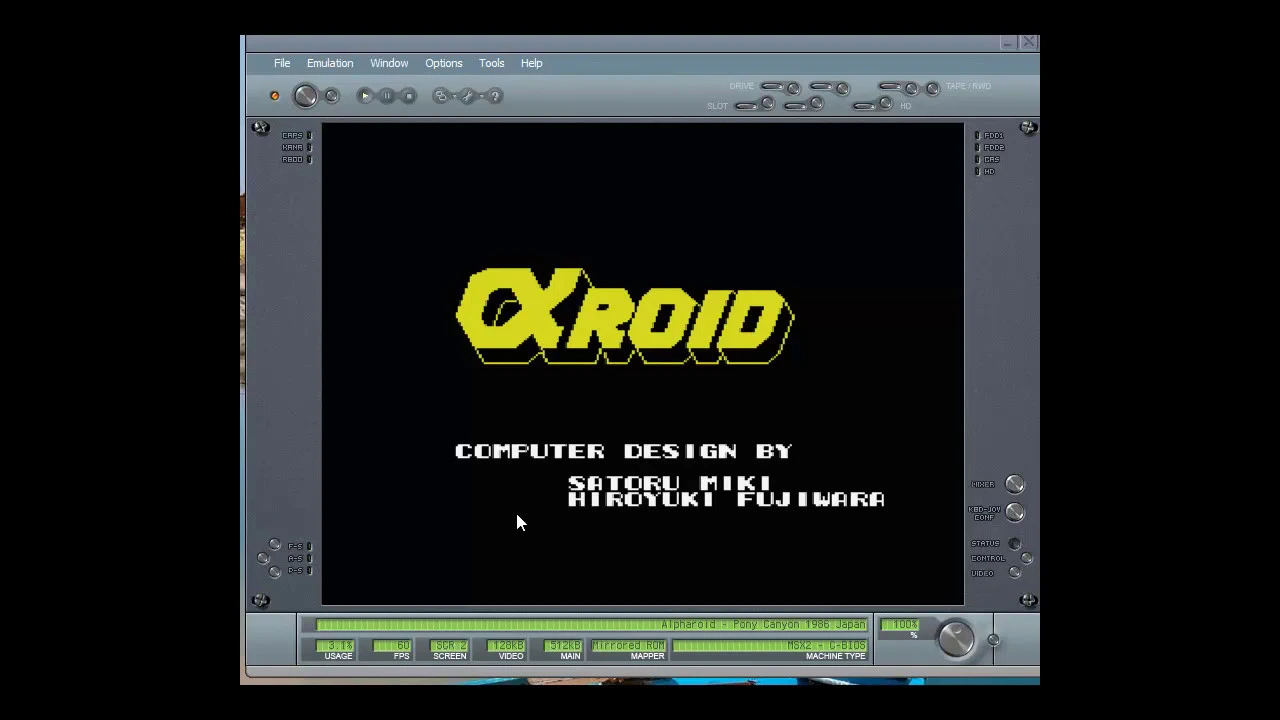Viewport: 1280px width, 720px height.
Task: Expand dropdown arrow next to wrench icon
Action: coord(481,96)
